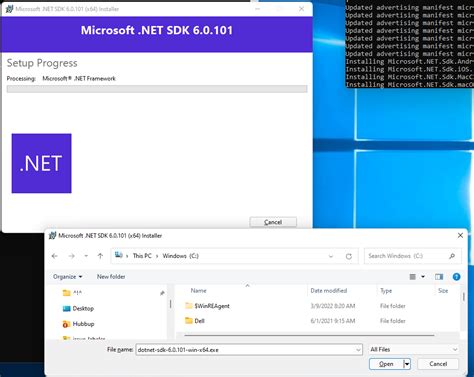Click the Hubbup icon in navigation pane
The image size is (474, 377).
(66, 324)
